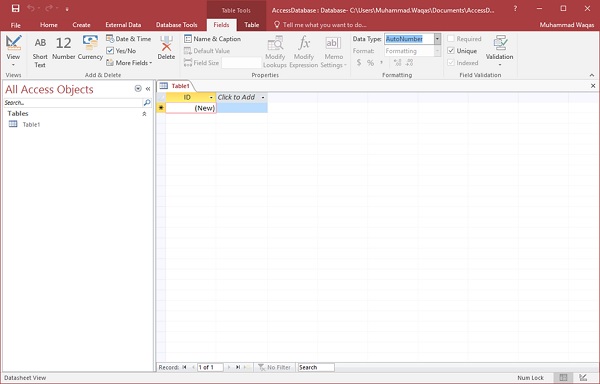Add a Date & Time field
The width and height of the screenshot is (600, 384).
tap(129, 39)
